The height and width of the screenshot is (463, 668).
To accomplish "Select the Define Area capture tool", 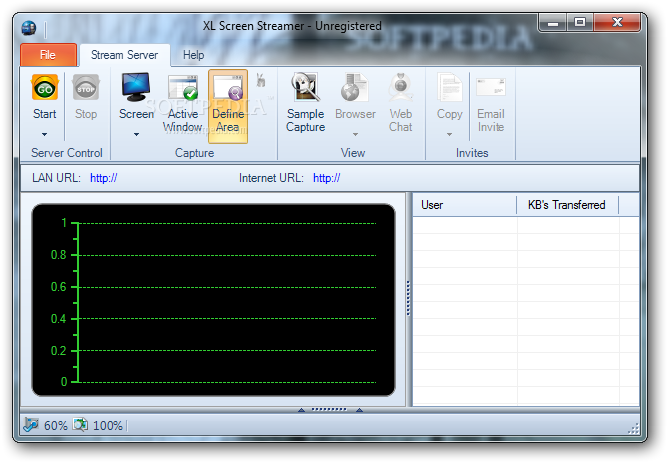I will pyautogui.click(x=228, y=106).
